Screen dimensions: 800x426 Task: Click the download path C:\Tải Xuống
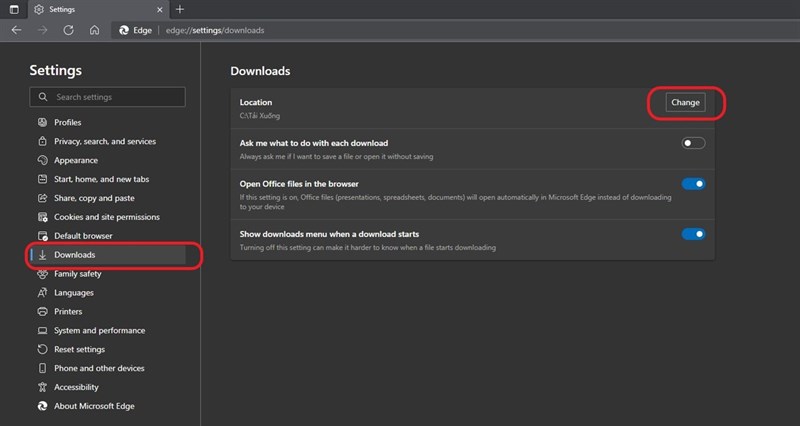click(260, 116)
